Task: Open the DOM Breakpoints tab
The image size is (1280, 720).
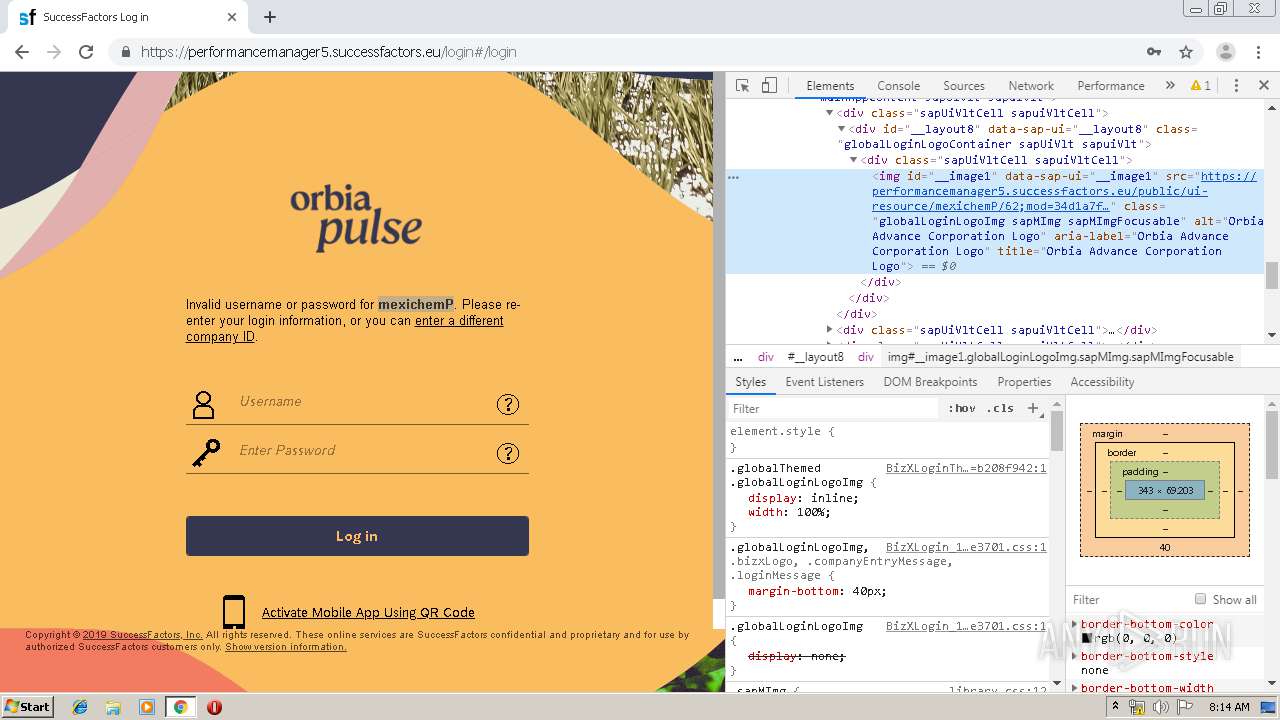Action: coord(930,382)
